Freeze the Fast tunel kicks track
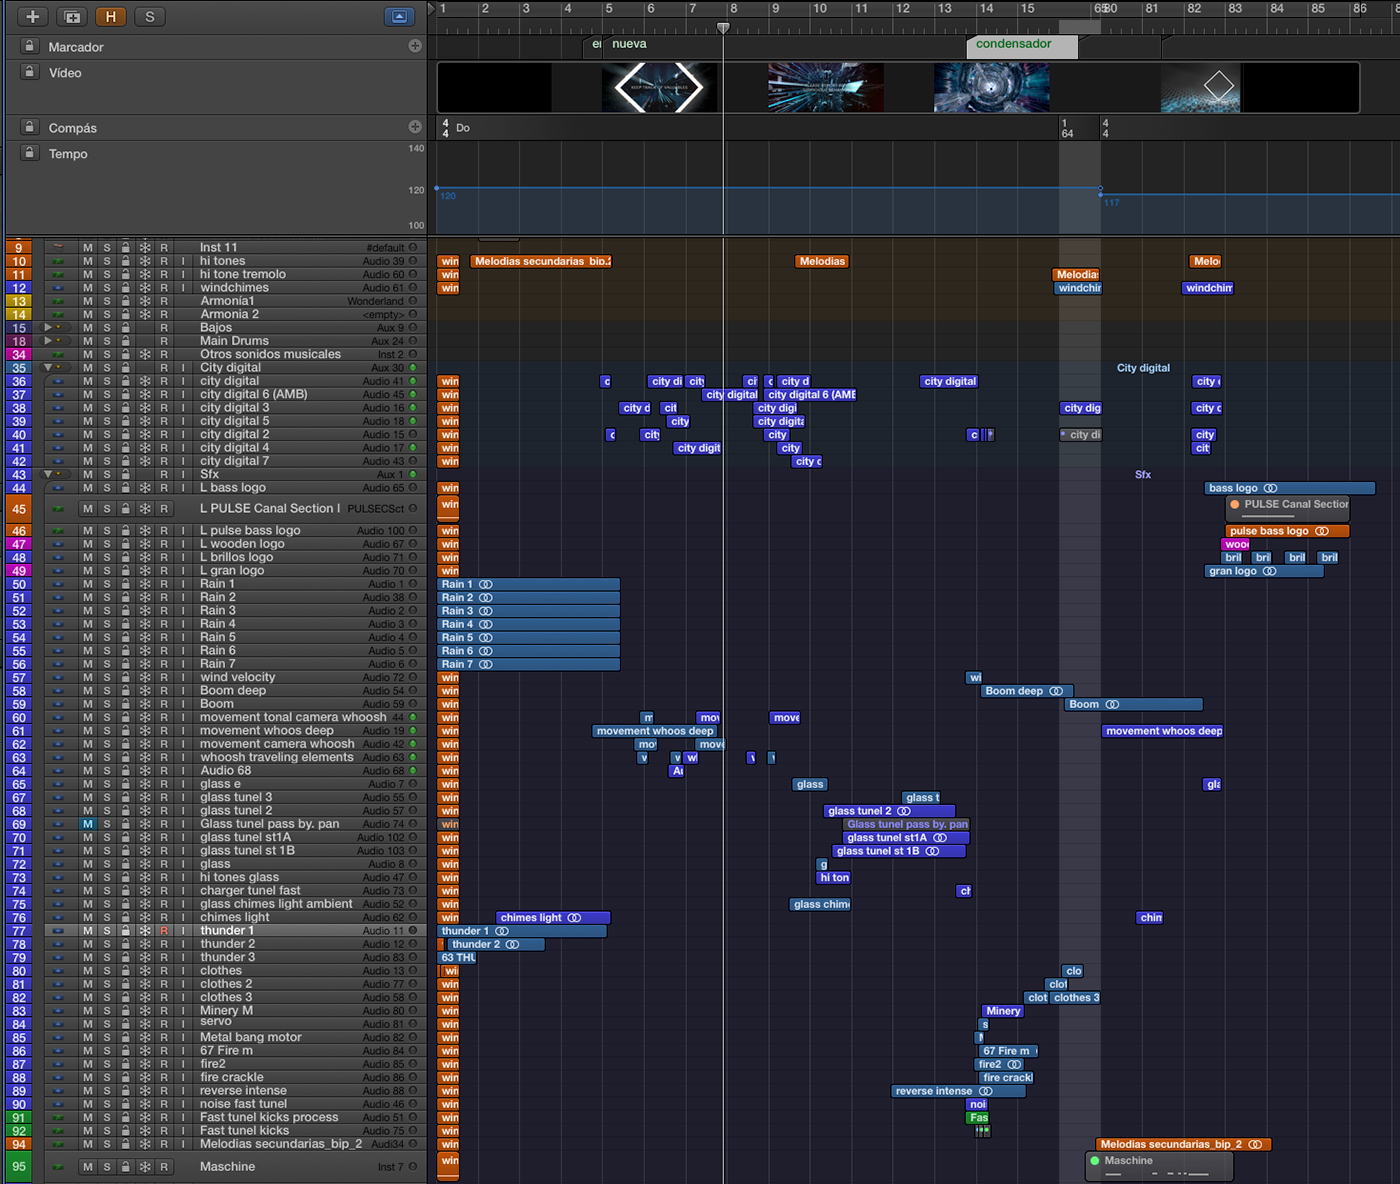Viewport: 1400px width, 1184px height. 145,1131
